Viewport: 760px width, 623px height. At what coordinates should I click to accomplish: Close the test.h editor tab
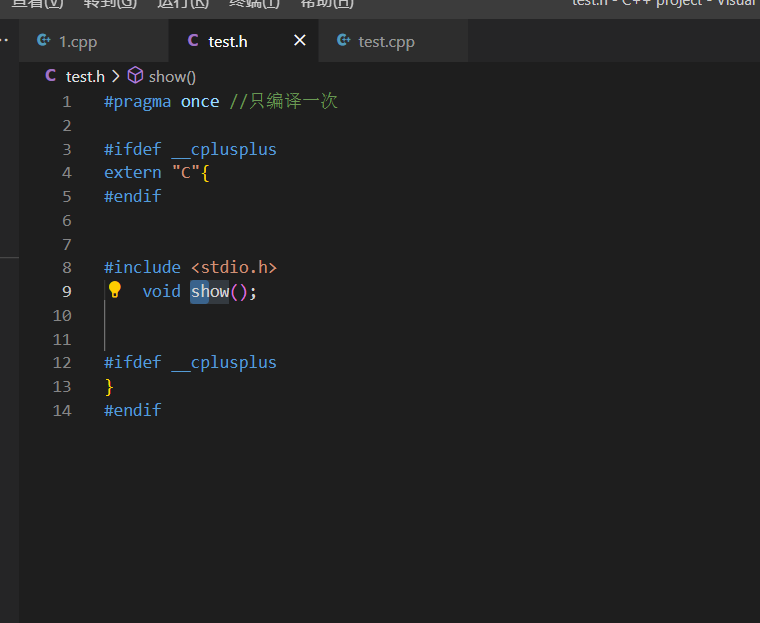coord(299,41)
